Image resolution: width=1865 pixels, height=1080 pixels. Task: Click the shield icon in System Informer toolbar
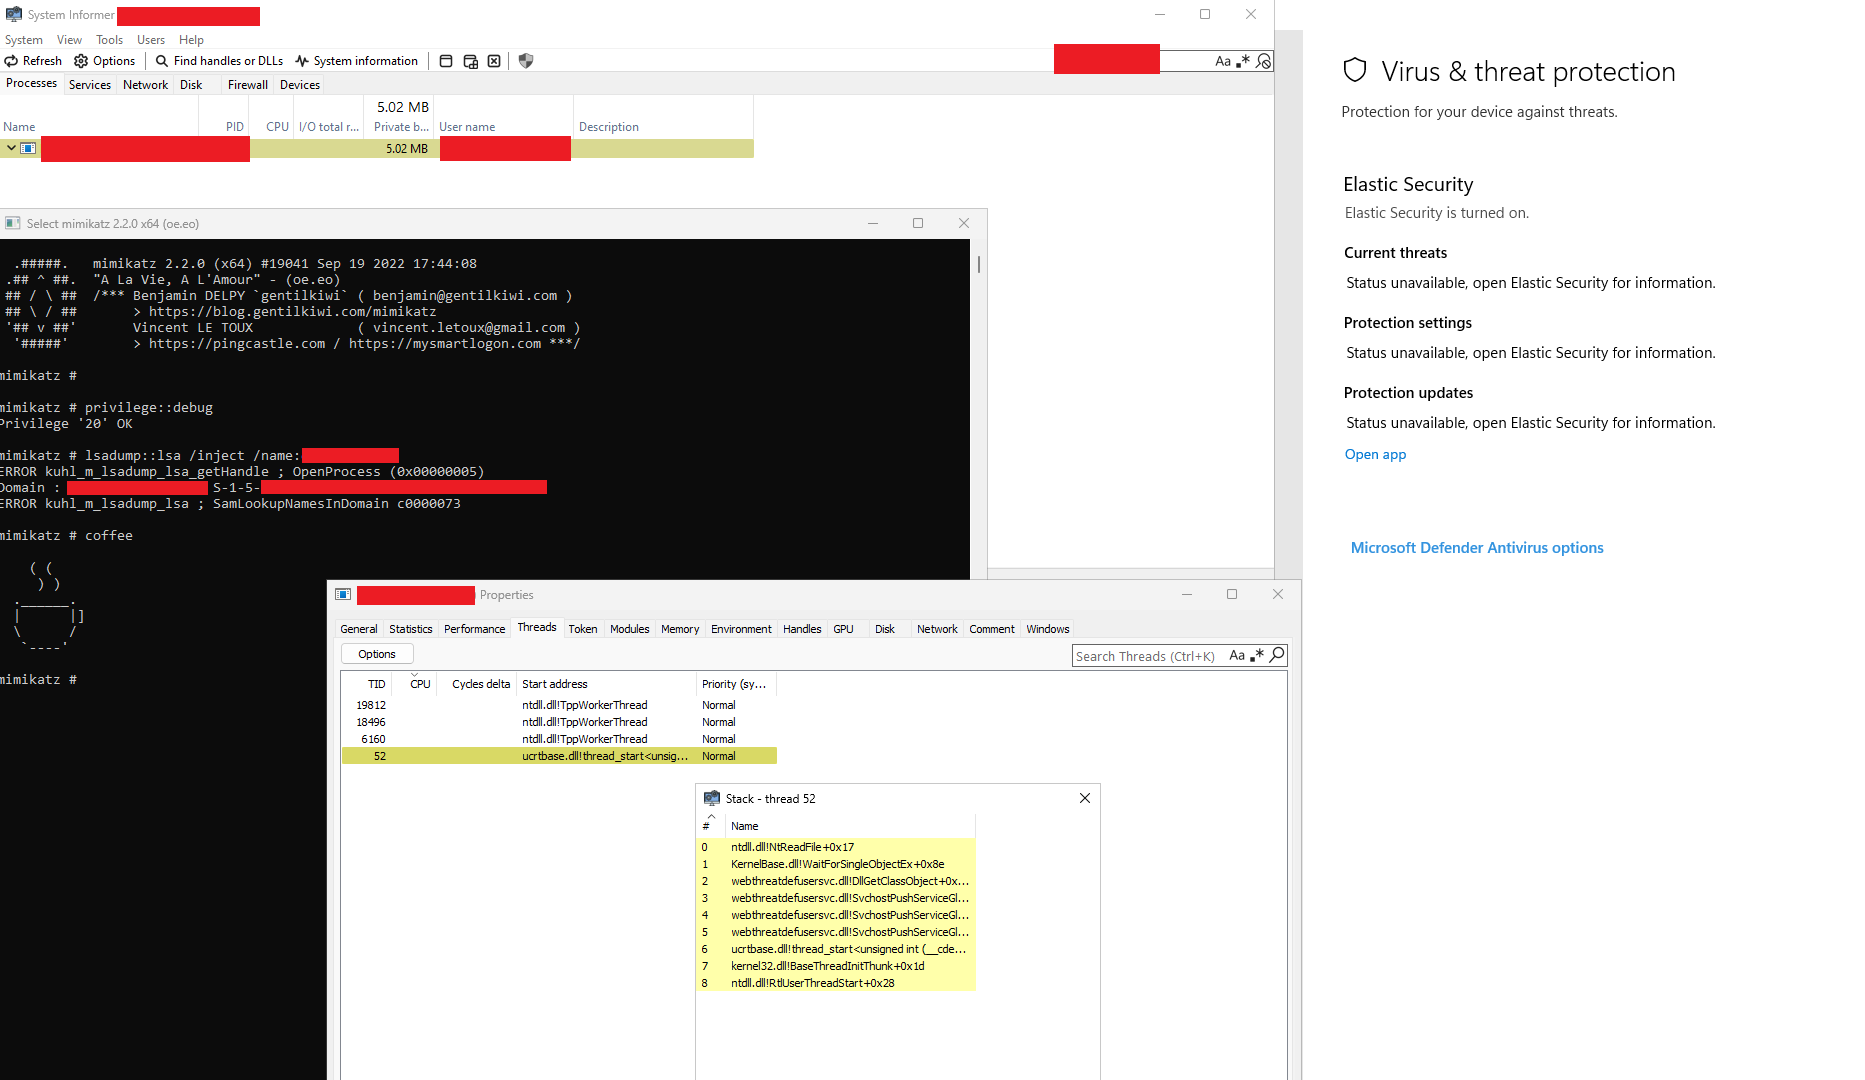click(x=526, y=61)
